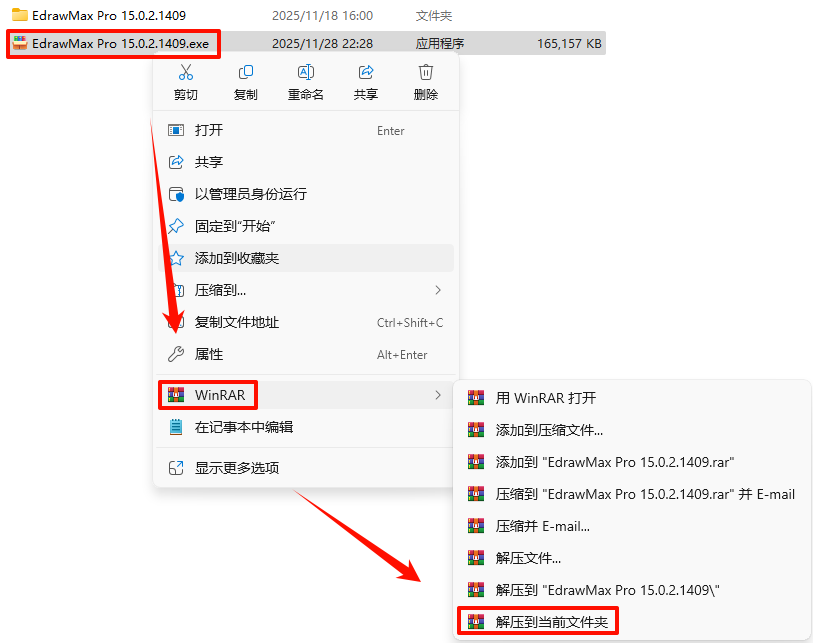This screenshot has height=643, width=813.
Task: Select the EdrawMax Pro 15.0.2.1409 folder
Action: click(x=109, y=16)
